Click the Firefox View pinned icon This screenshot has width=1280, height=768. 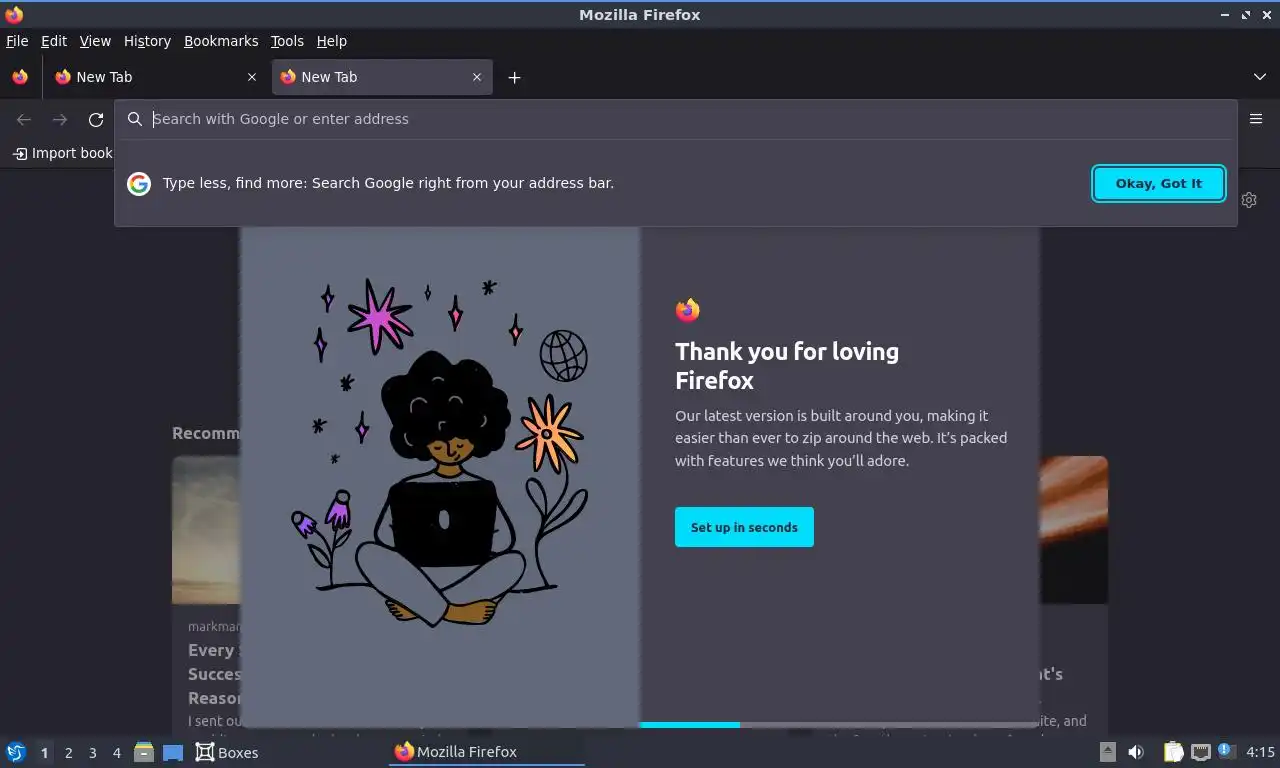20,77
